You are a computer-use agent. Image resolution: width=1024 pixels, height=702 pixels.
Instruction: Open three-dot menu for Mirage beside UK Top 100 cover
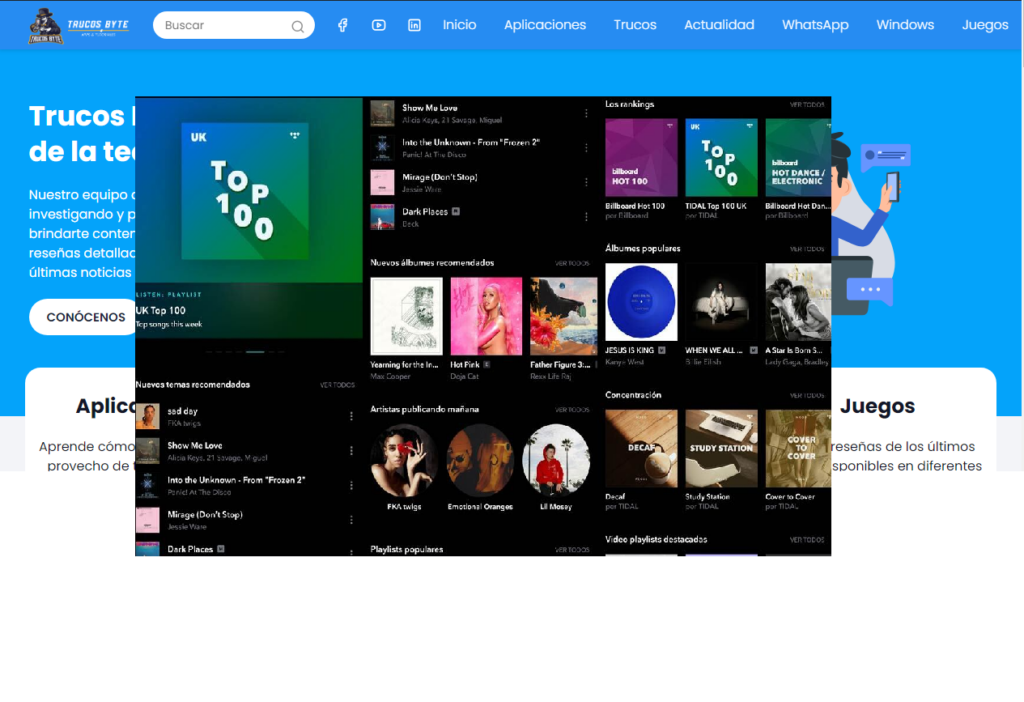586,182
